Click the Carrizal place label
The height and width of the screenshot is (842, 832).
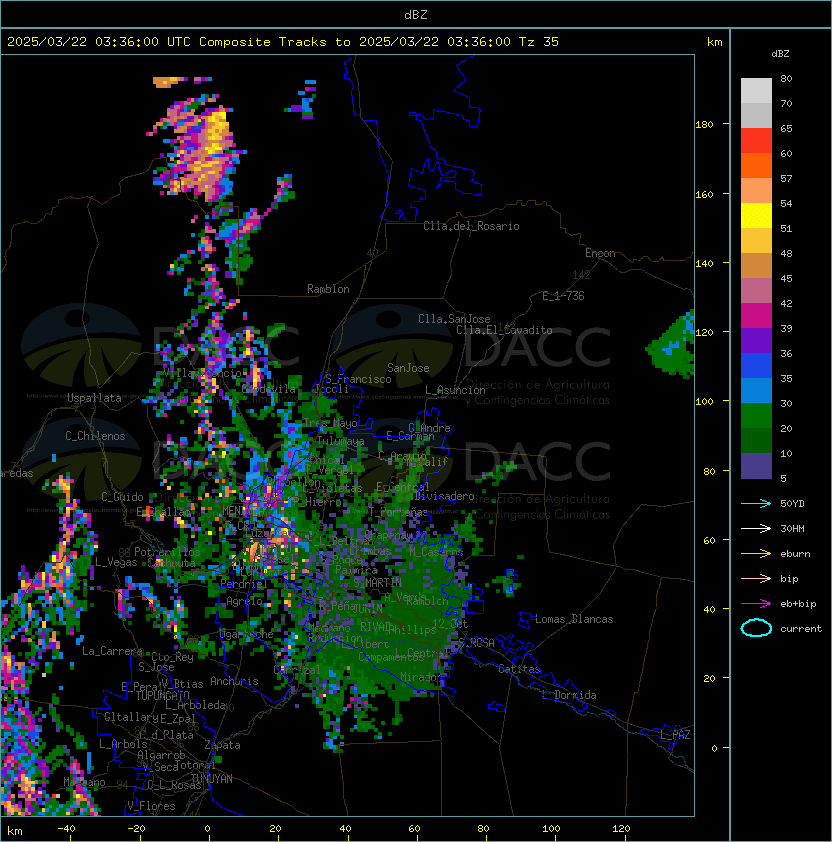tap(297, 670)
